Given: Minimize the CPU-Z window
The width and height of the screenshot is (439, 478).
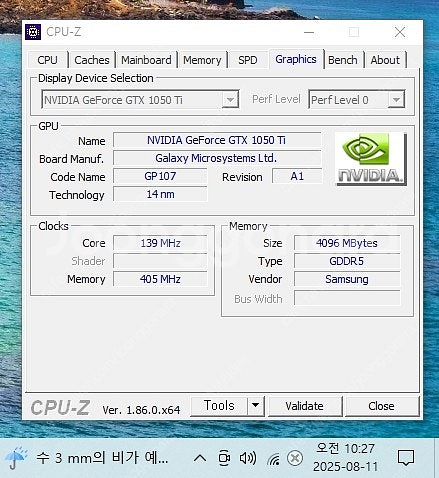Looking at the screenshot, I should click(309, 32).
